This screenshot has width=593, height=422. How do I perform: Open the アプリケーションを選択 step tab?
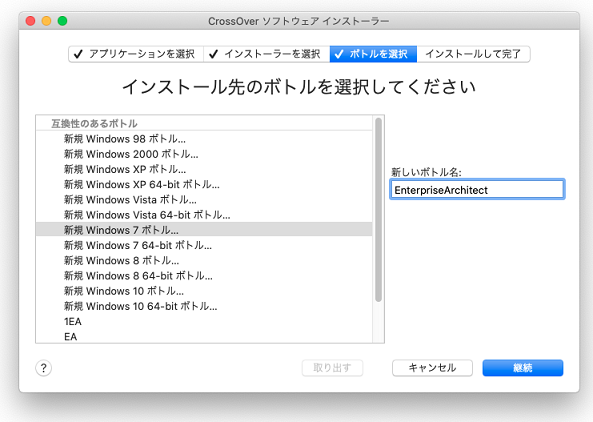point(136,54)
